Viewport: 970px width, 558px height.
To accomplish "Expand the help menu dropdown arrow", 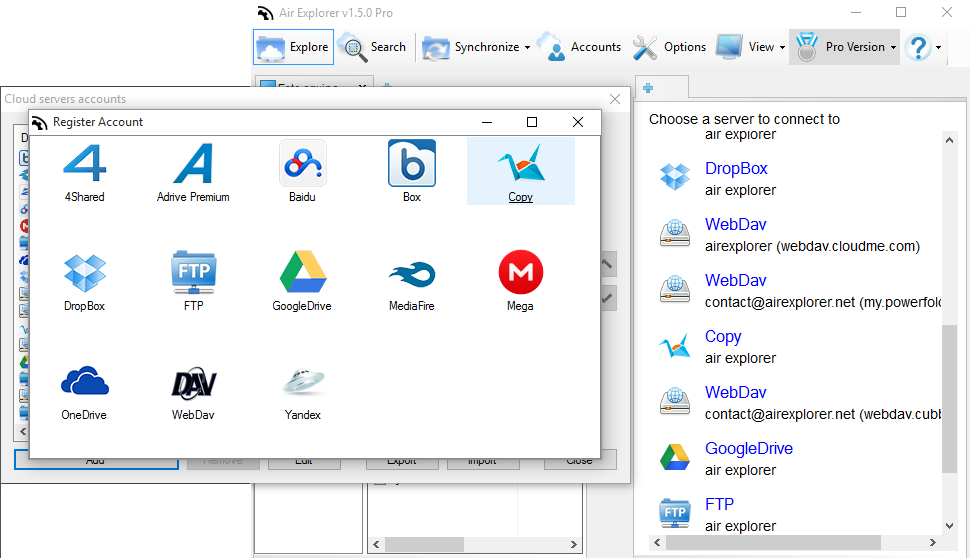I will tap(938, 48).
